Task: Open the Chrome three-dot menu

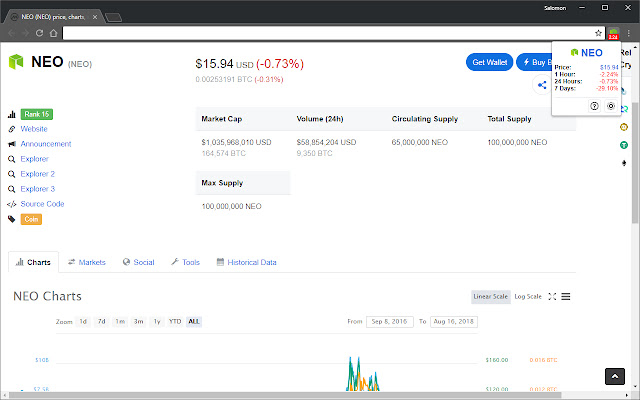Action: [629, 33]
